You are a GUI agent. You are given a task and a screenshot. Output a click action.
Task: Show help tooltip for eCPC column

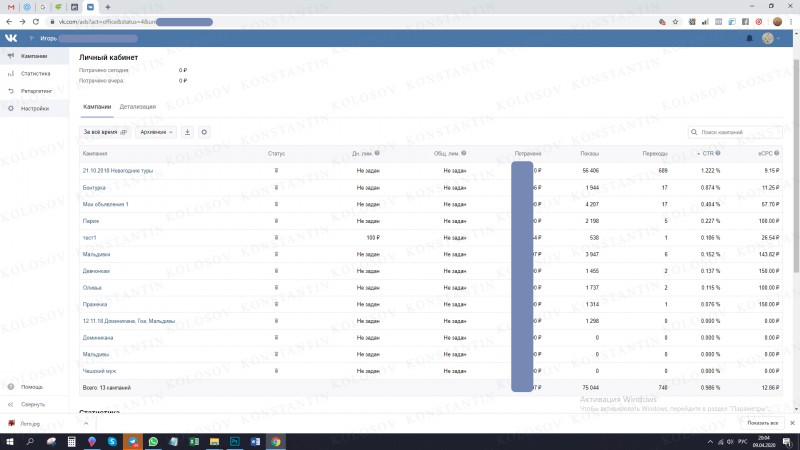pos(777,153)
